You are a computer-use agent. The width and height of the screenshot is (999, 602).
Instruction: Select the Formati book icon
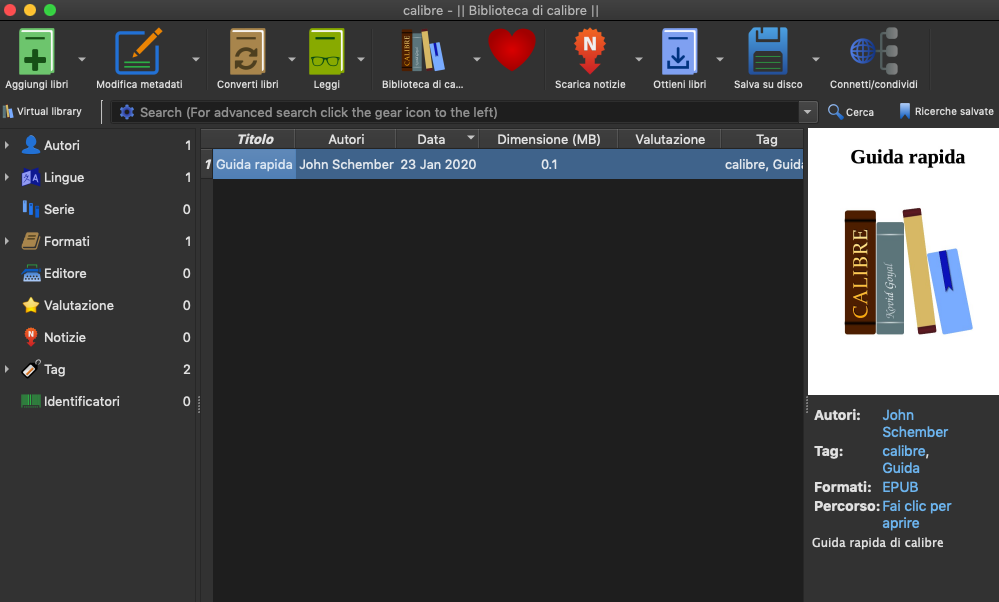(31, 241)
